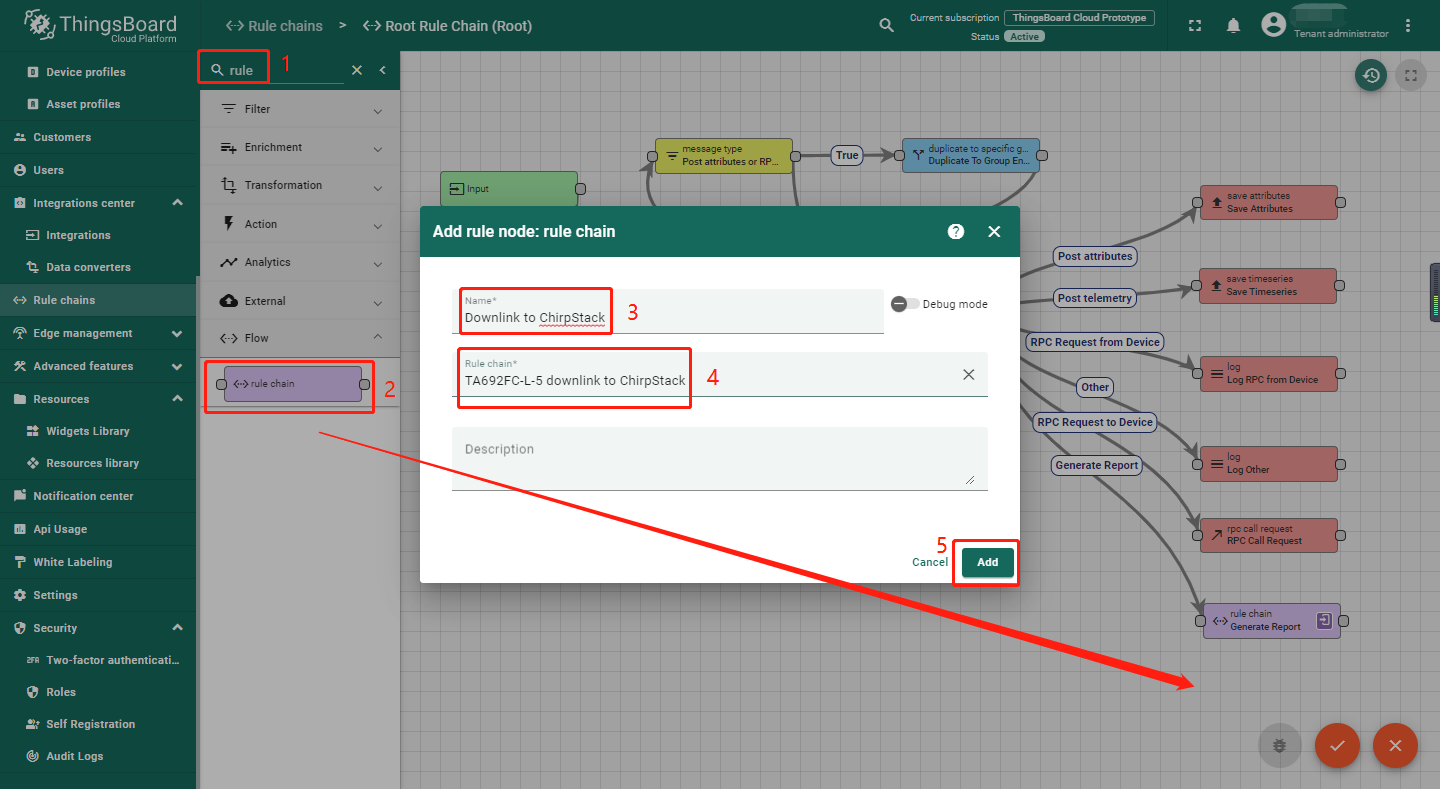The height and width of the screenshot is (789, 1440).
Task: Click the node search input field
Action: (x=285, y=70)
